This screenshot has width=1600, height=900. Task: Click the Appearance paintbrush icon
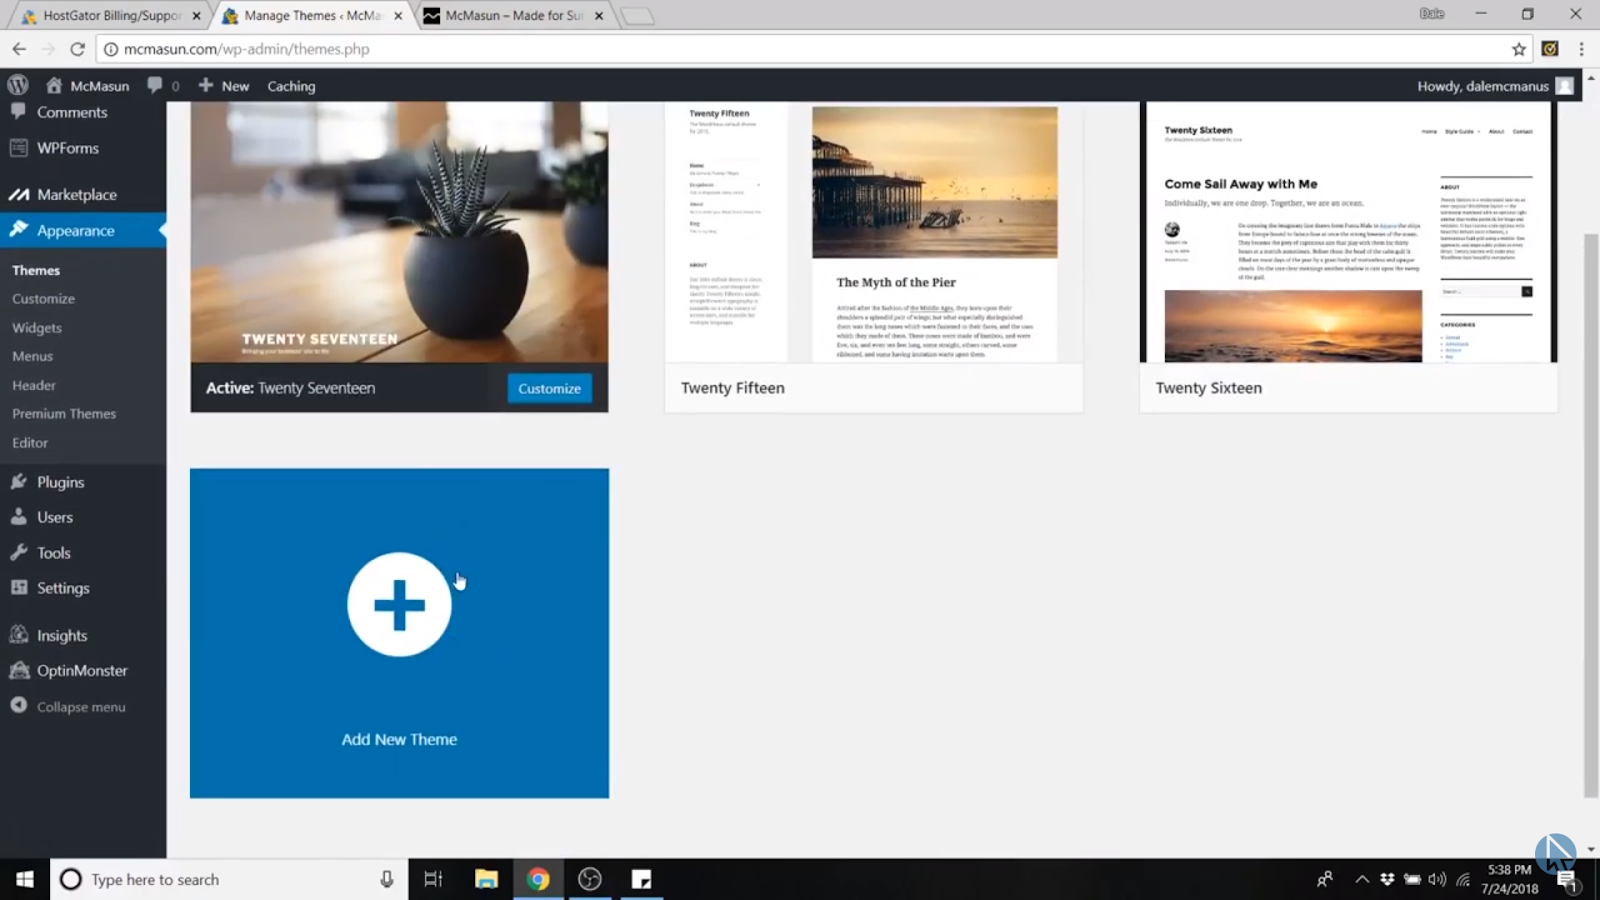[18, 230]
